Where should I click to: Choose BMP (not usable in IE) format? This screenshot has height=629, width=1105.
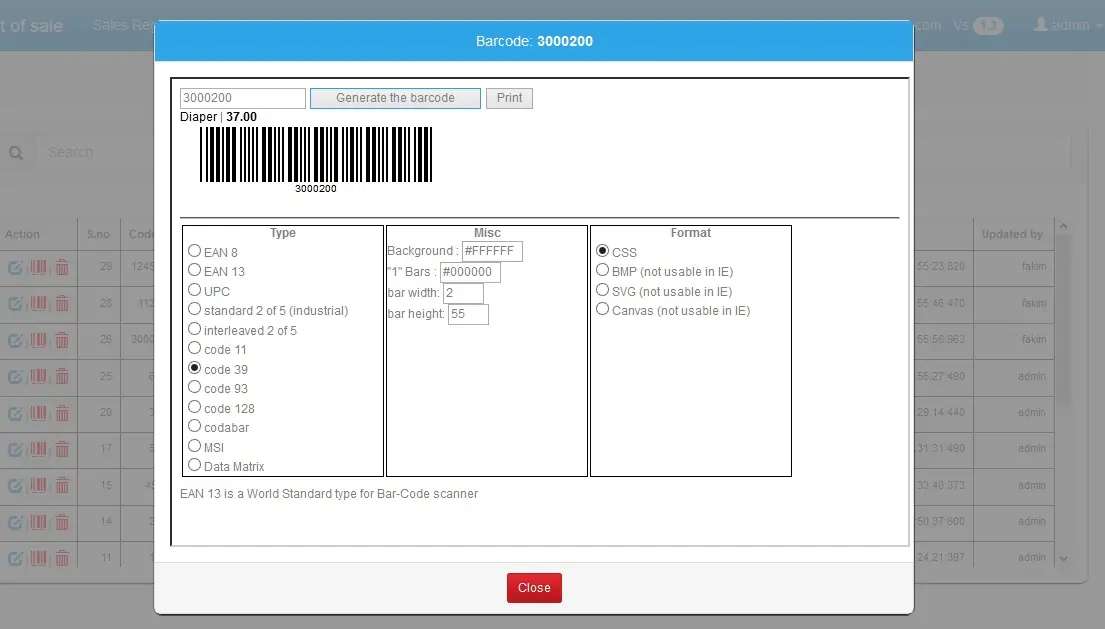tap(603, 270)
